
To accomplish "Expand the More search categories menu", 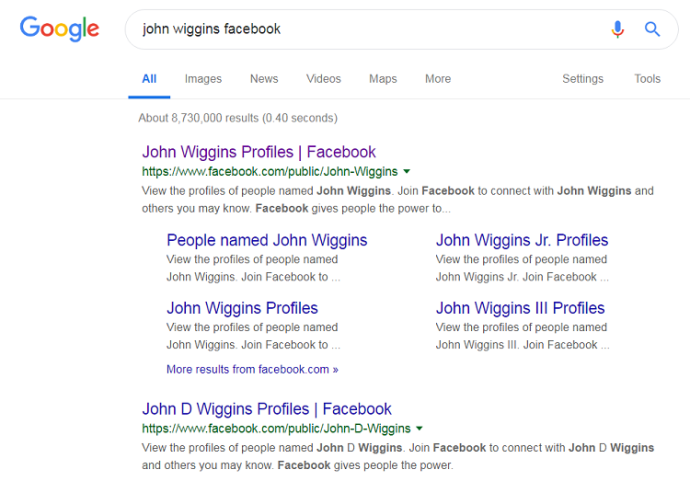I will (438, 79).
